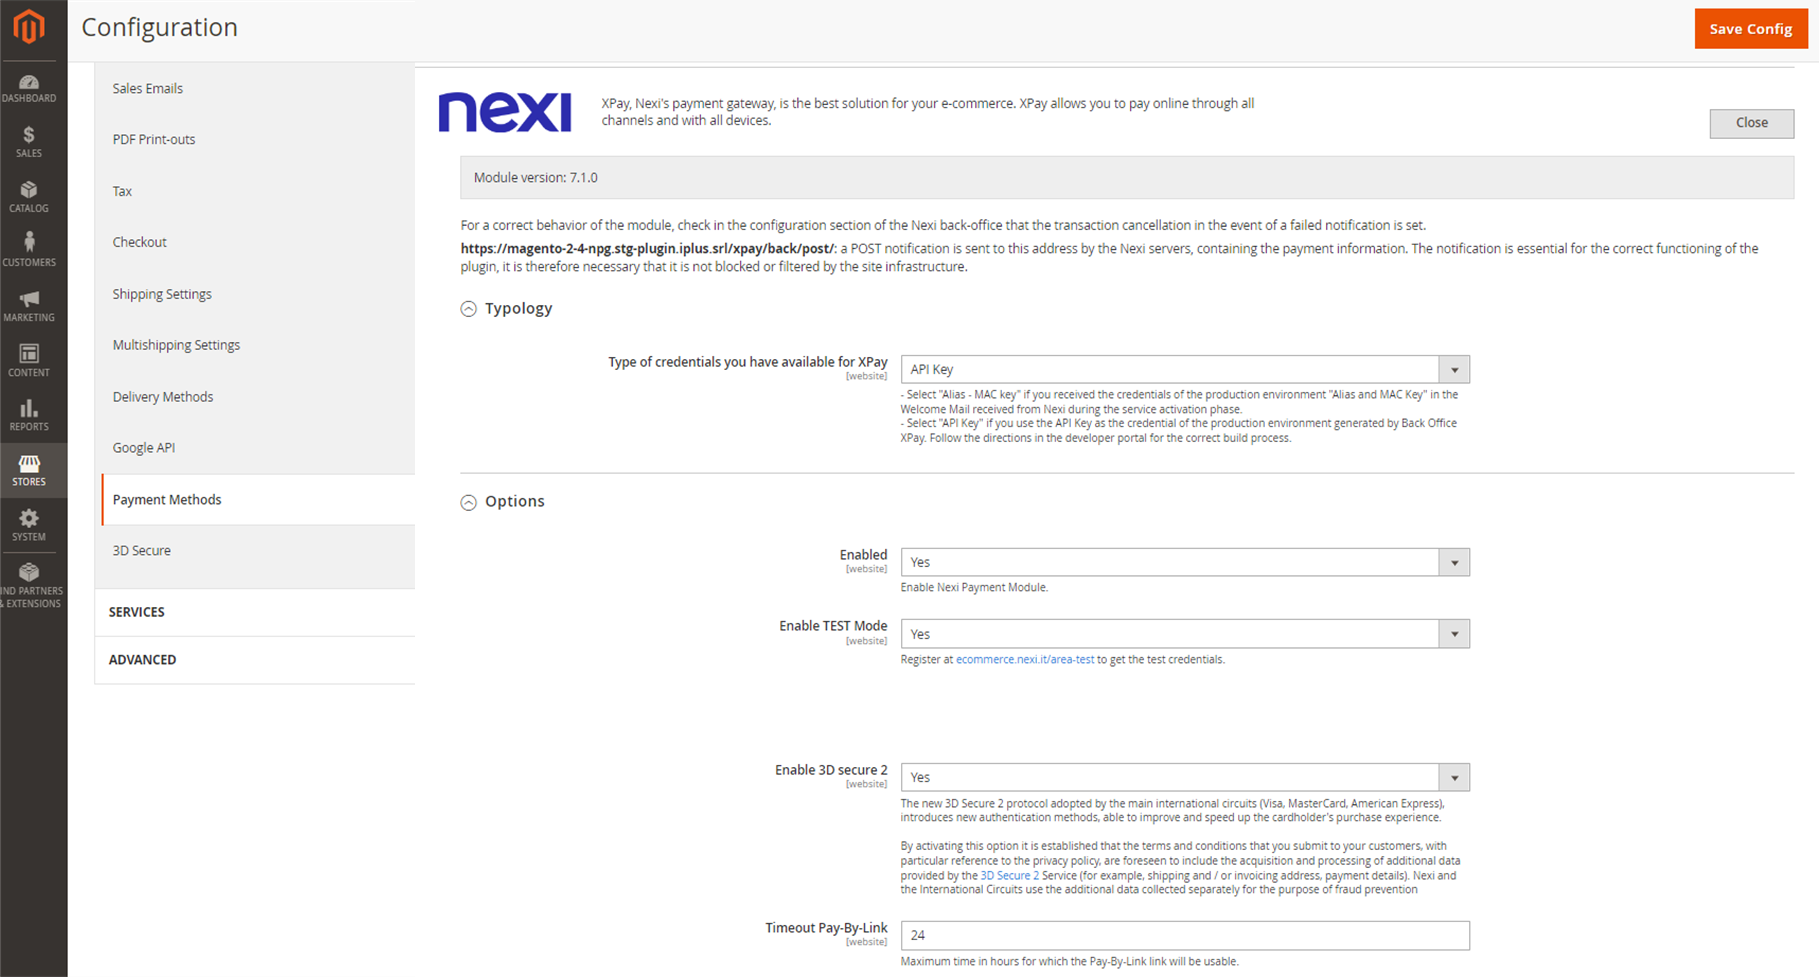Open the 3D Secure 2 service link
This screenshot has width=1819, height=977.
point(1009,876)
